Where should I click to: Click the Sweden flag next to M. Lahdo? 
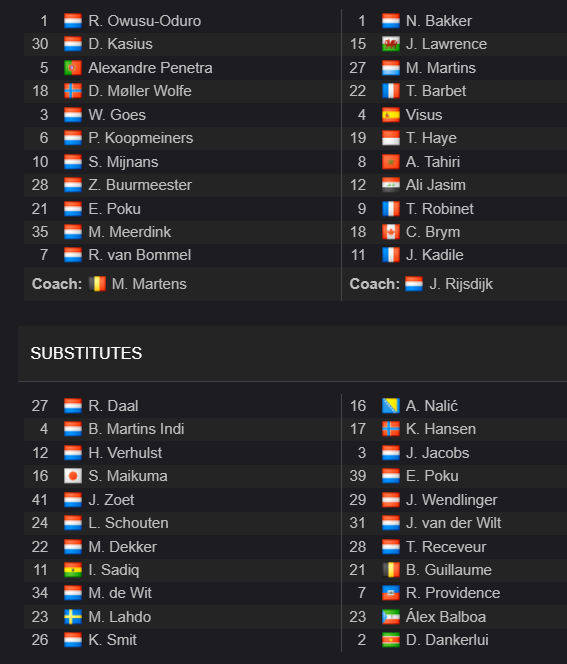click(x=72, y=617)
